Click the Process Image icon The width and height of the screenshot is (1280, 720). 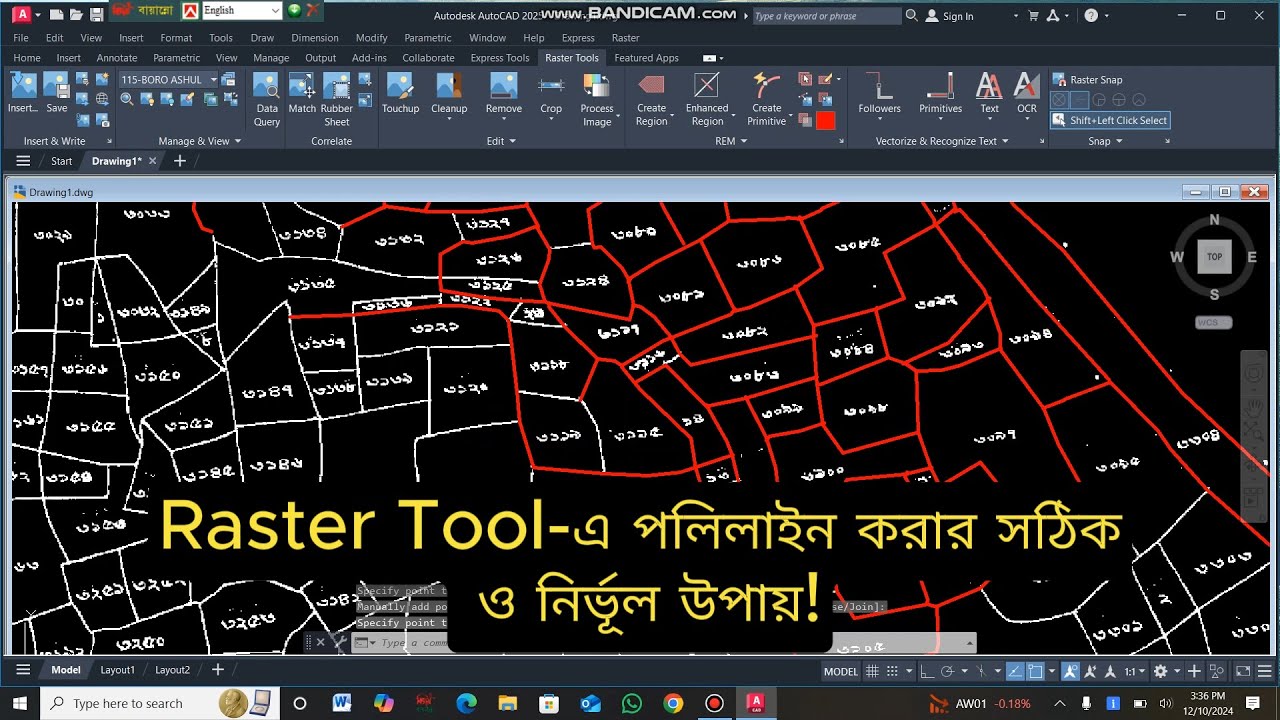597,86
